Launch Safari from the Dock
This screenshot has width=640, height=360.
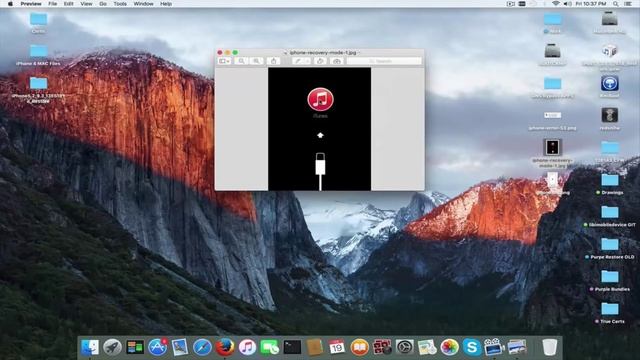click(x=202, y=347)
